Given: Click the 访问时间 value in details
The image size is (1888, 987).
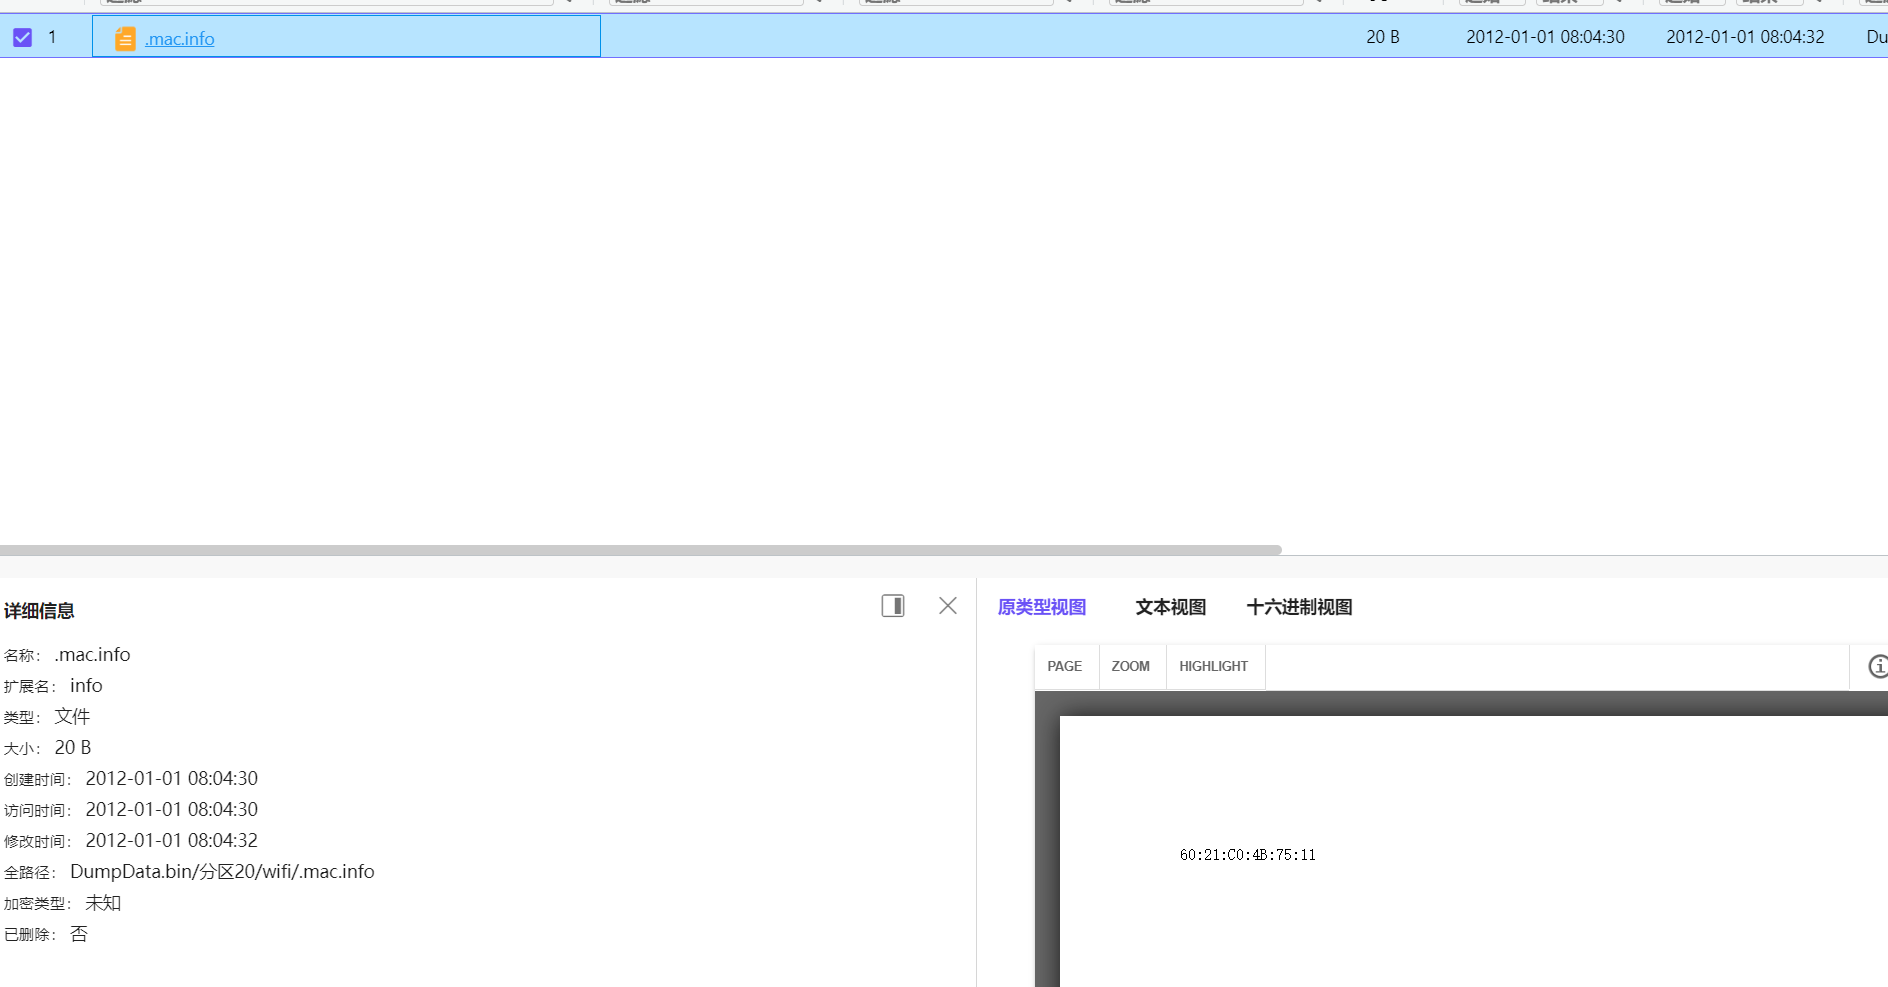Looking at the screenshot, I should (x=172, y=810).
